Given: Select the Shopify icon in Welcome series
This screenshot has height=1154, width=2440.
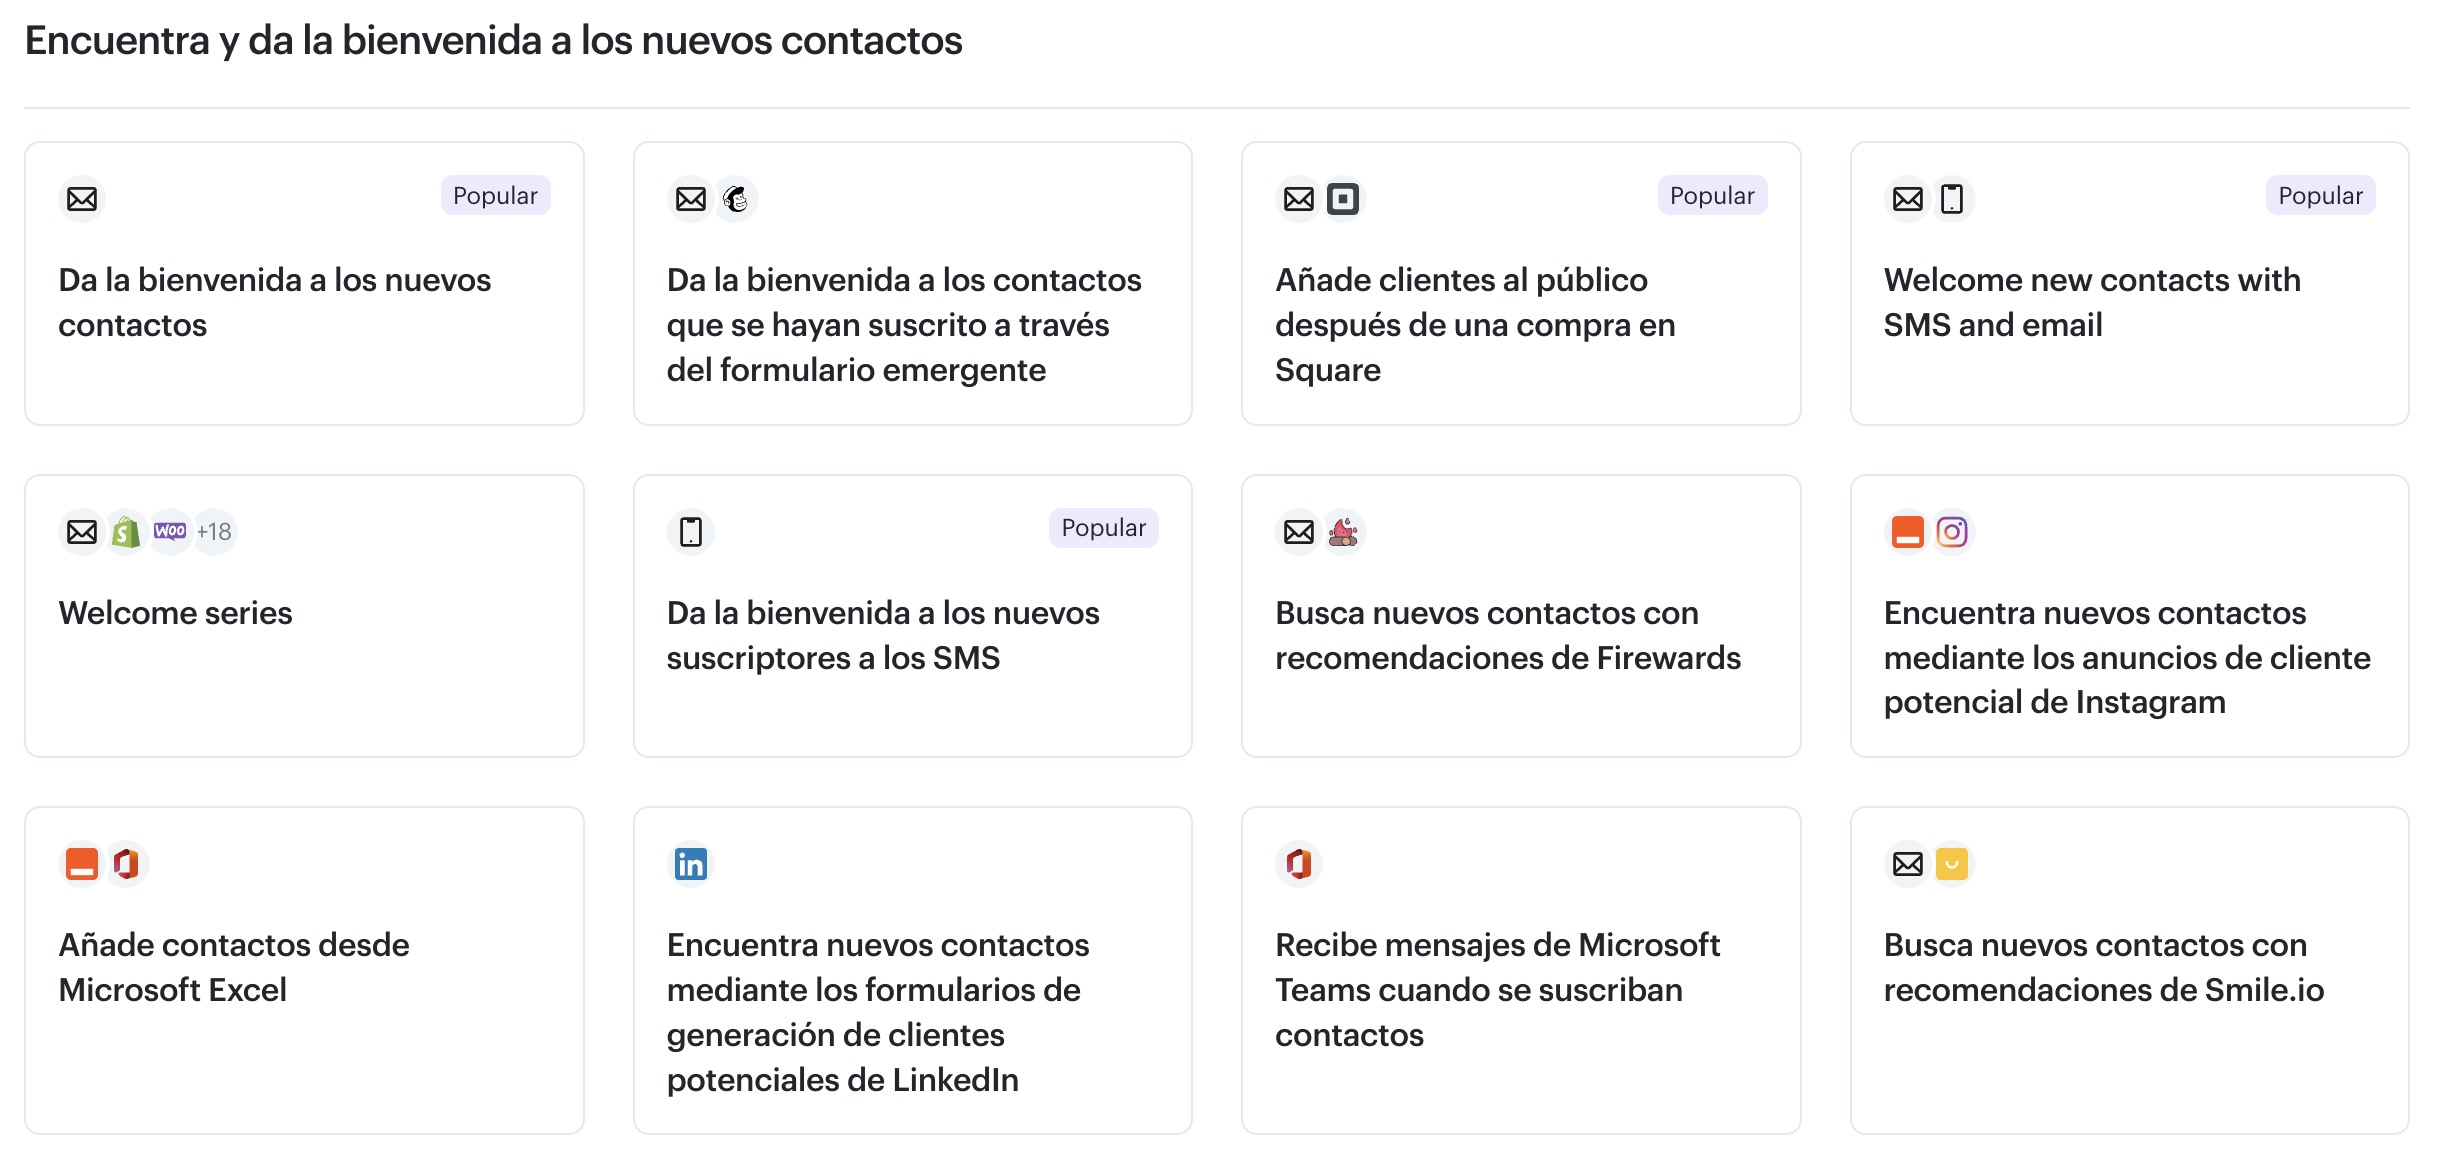Looking at the screenshot, I should pyautogui.click(x=124, y=531).
